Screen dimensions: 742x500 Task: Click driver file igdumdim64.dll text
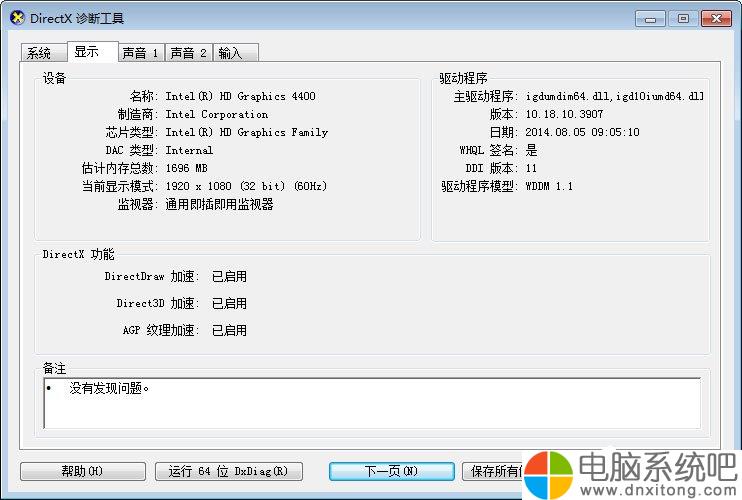569,96
